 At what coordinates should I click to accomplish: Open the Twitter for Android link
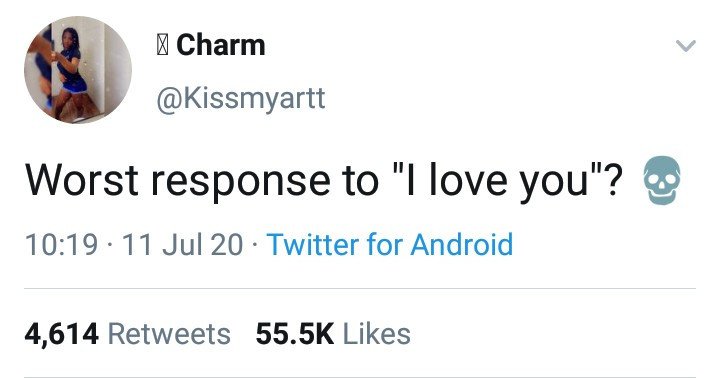(x=390, y=244)
